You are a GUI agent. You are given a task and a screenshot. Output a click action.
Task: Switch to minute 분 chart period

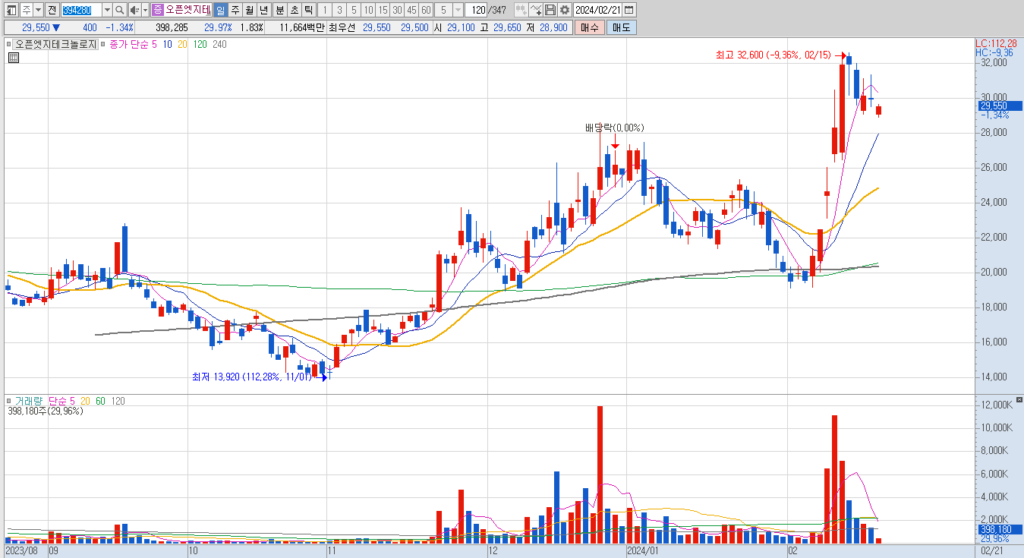coord(280,10)
